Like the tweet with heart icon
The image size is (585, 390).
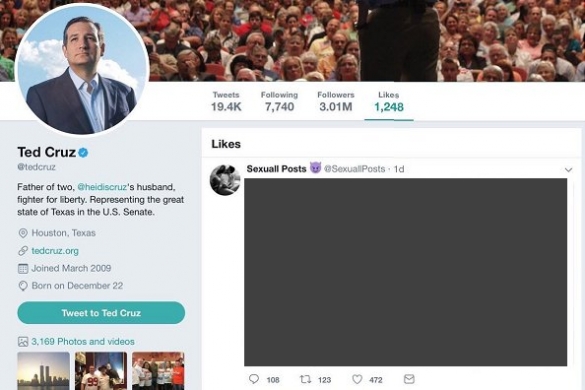(357, 380)
